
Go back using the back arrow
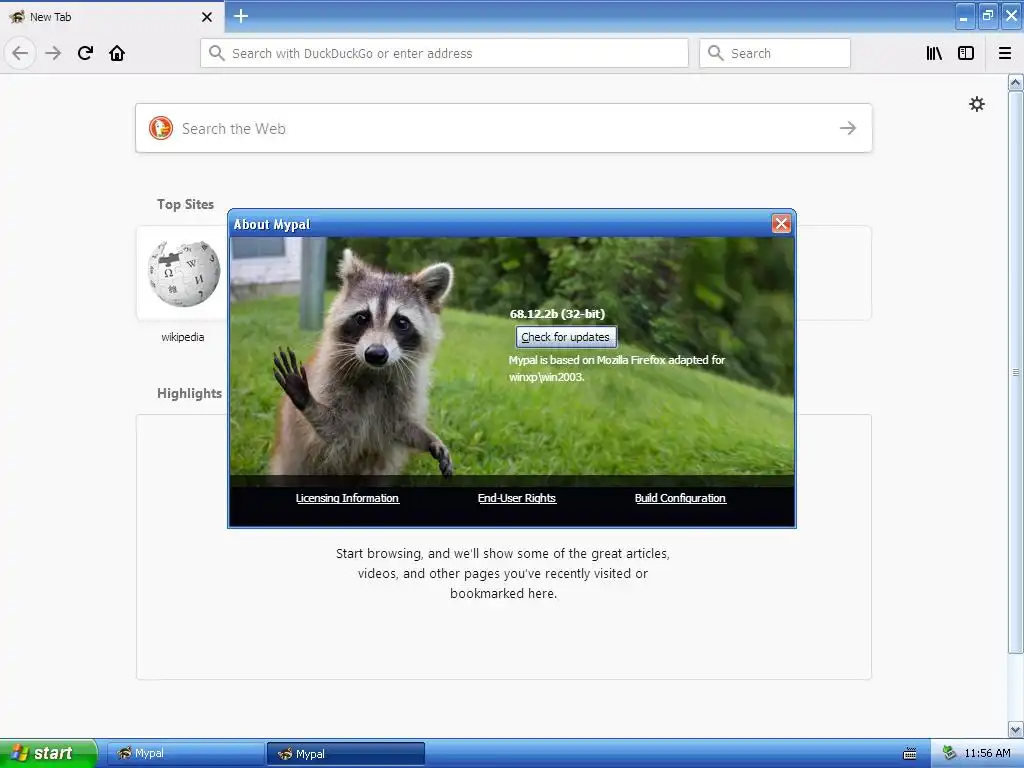[20, 53]
